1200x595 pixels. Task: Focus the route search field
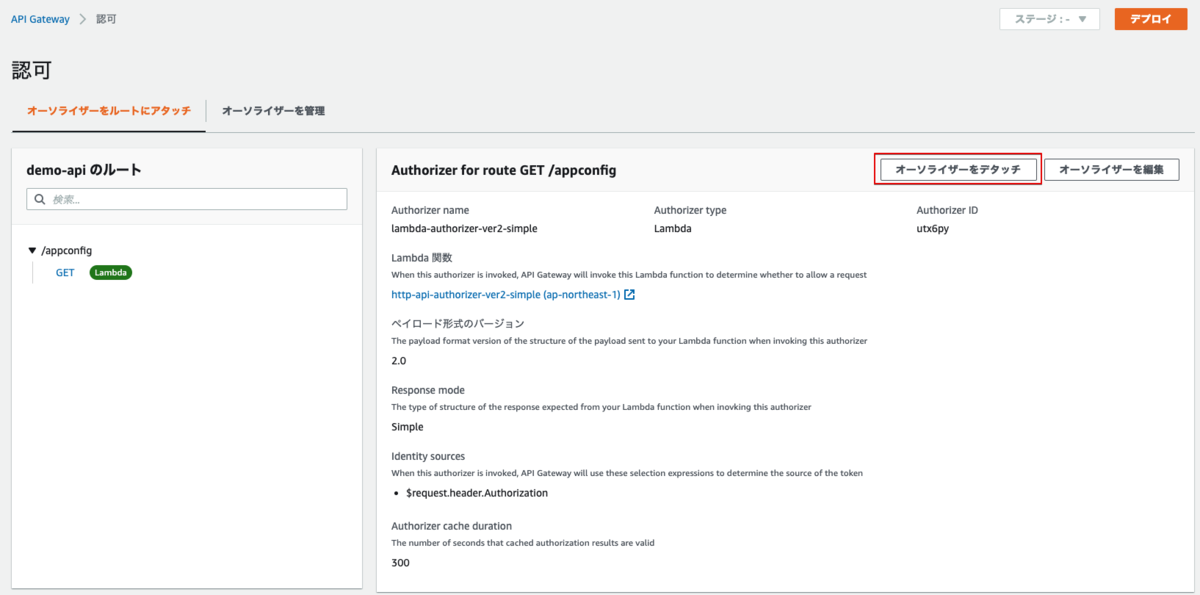point(195,200)
